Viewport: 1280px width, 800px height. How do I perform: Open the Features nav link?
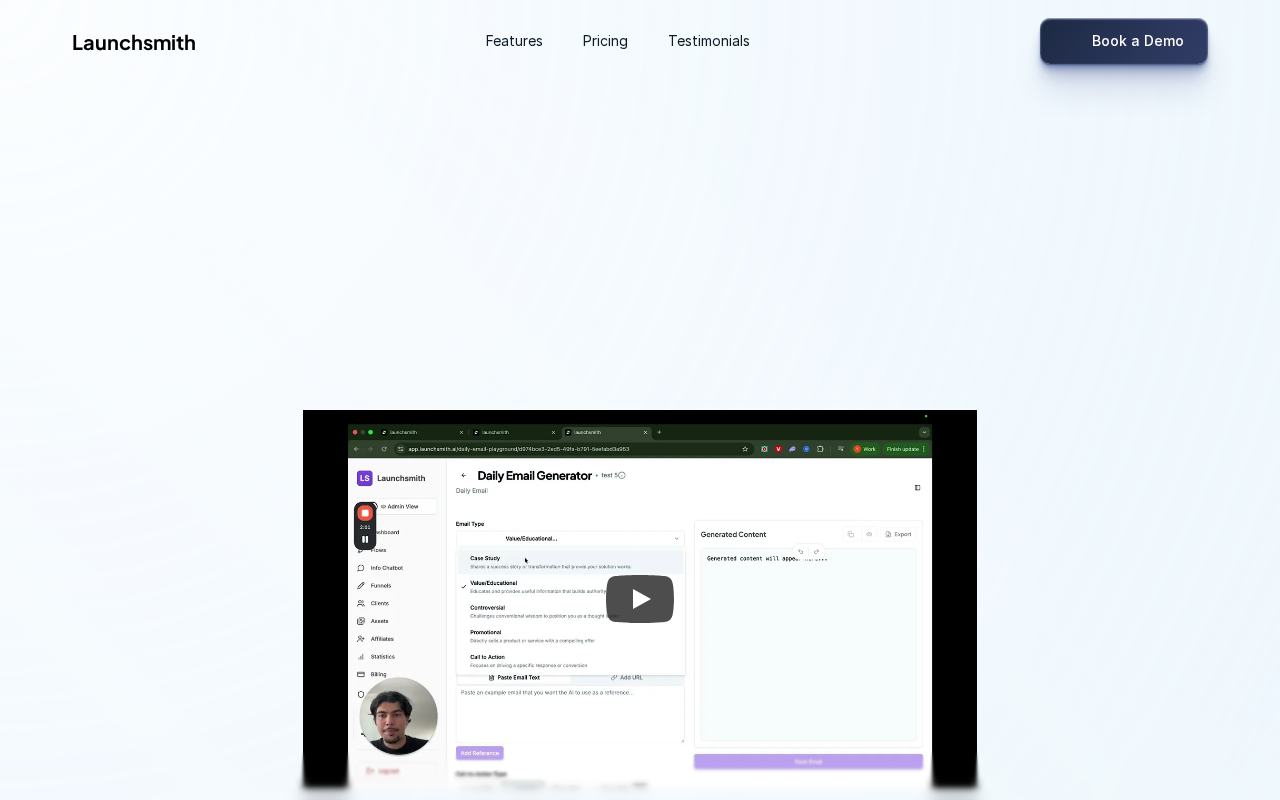(x=514, y=41)
